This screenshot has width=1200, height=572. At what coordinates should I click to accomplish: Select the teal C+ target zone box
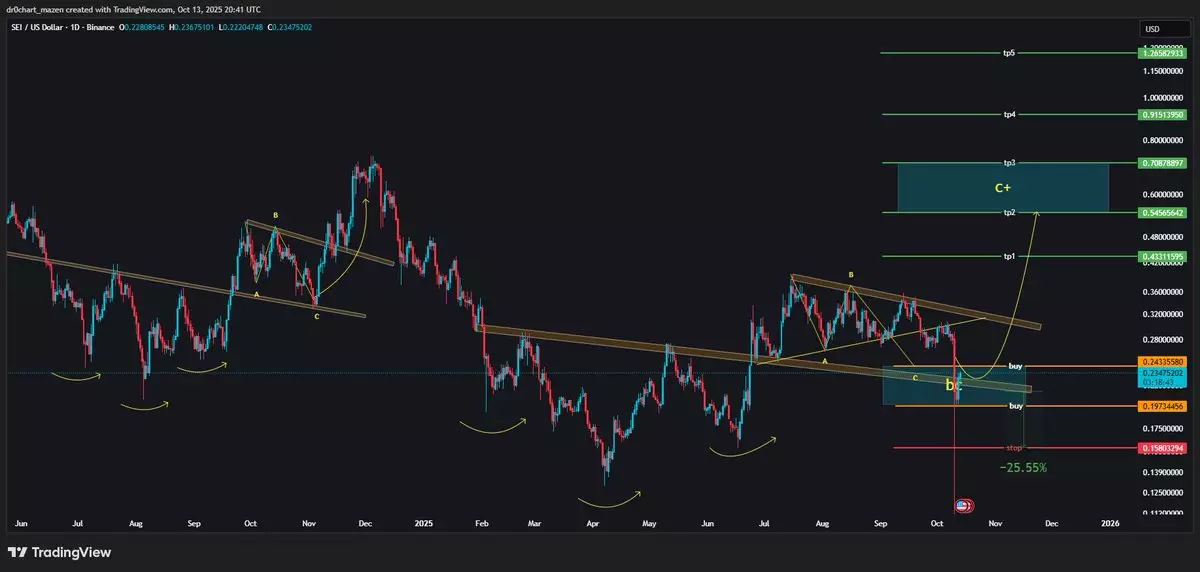[x=1002, y=188]
